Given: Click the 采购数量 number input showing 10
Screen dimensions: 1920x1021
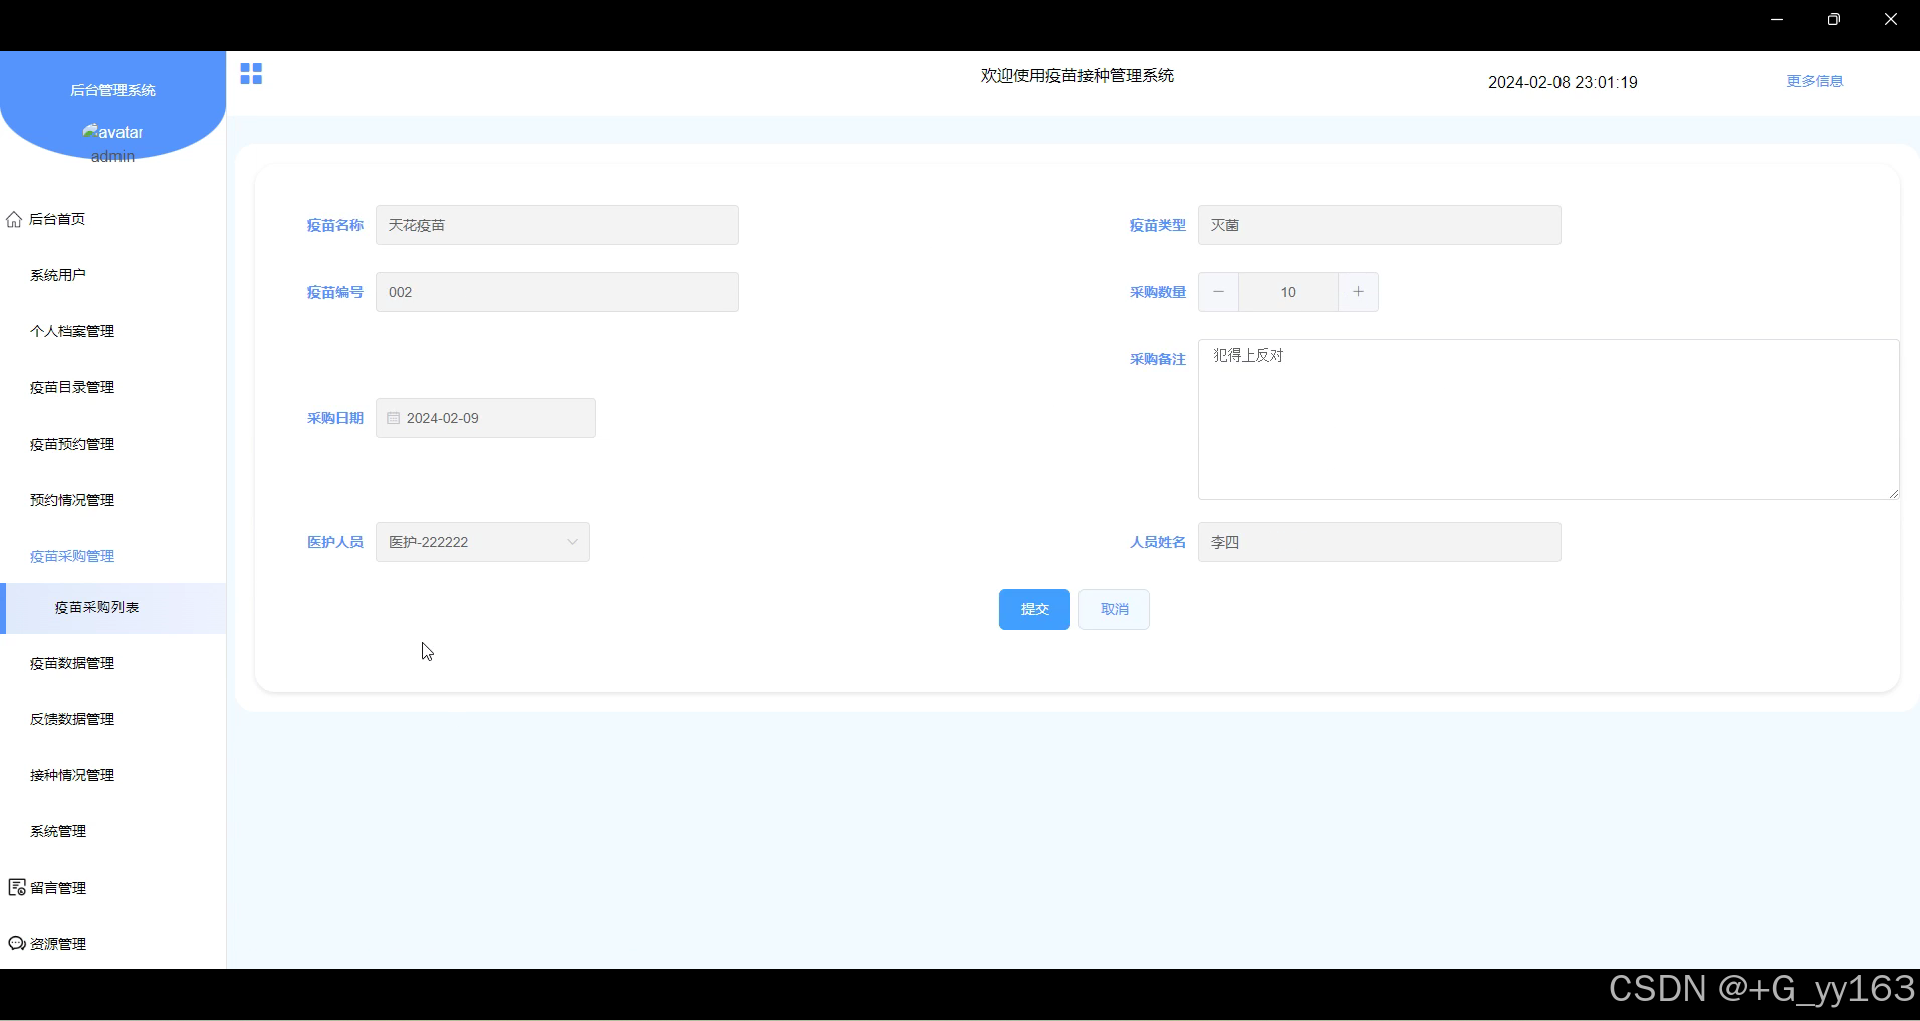Looking at the screenshot, I should [1288, 292].
